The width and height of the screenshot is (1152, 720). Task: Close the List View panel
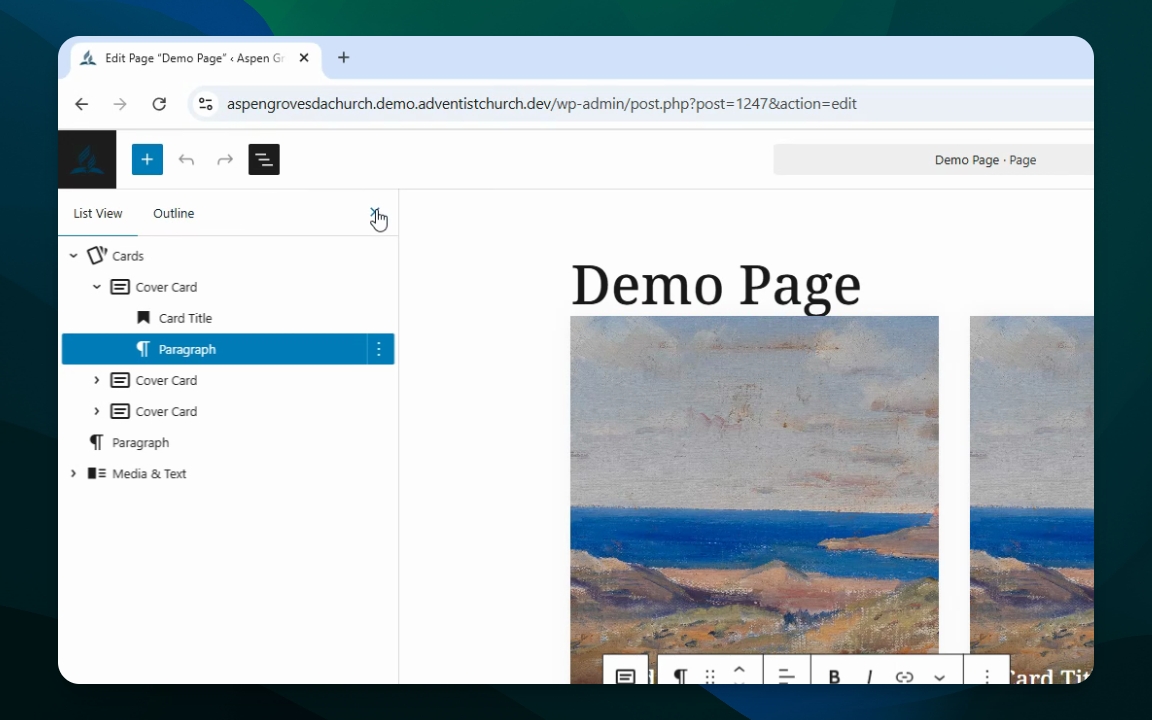[375, 213]
